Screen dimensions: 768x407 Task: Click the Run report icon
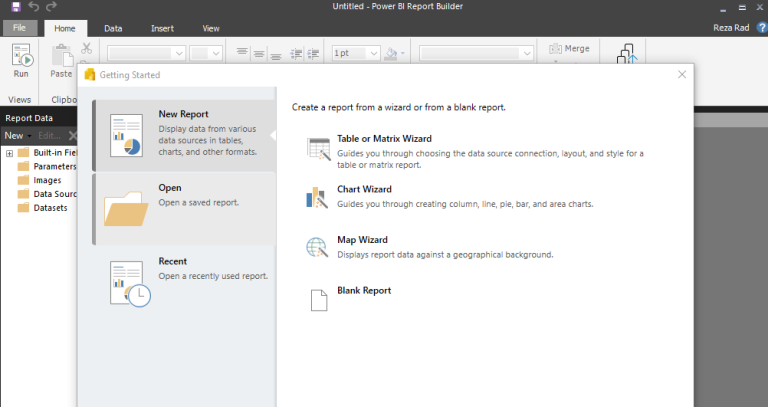pos(21,58)
